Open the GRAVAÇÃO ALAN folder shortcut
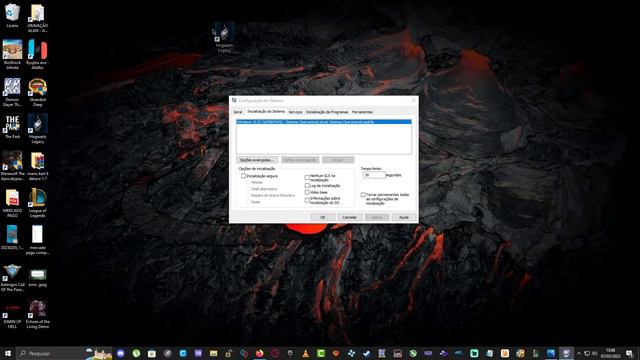The image size is (640, 360). (38, 18)
